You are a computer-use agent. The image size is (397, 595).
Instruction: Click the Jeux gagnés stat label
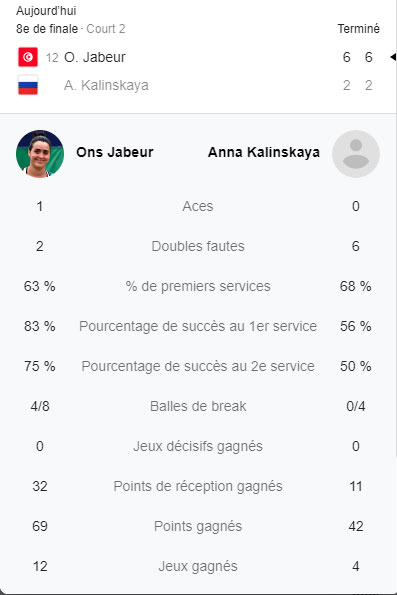[198, 566]
